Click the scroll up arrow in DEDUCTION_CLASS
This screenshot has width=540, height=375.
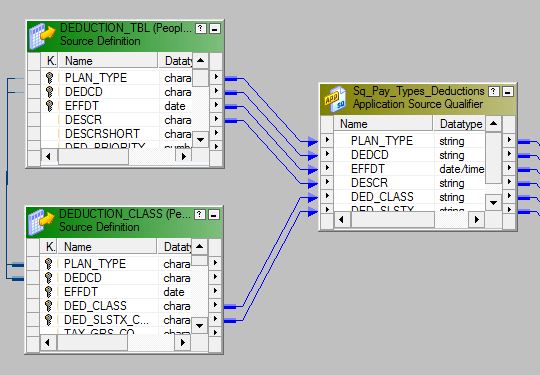(x=199, y=247)
